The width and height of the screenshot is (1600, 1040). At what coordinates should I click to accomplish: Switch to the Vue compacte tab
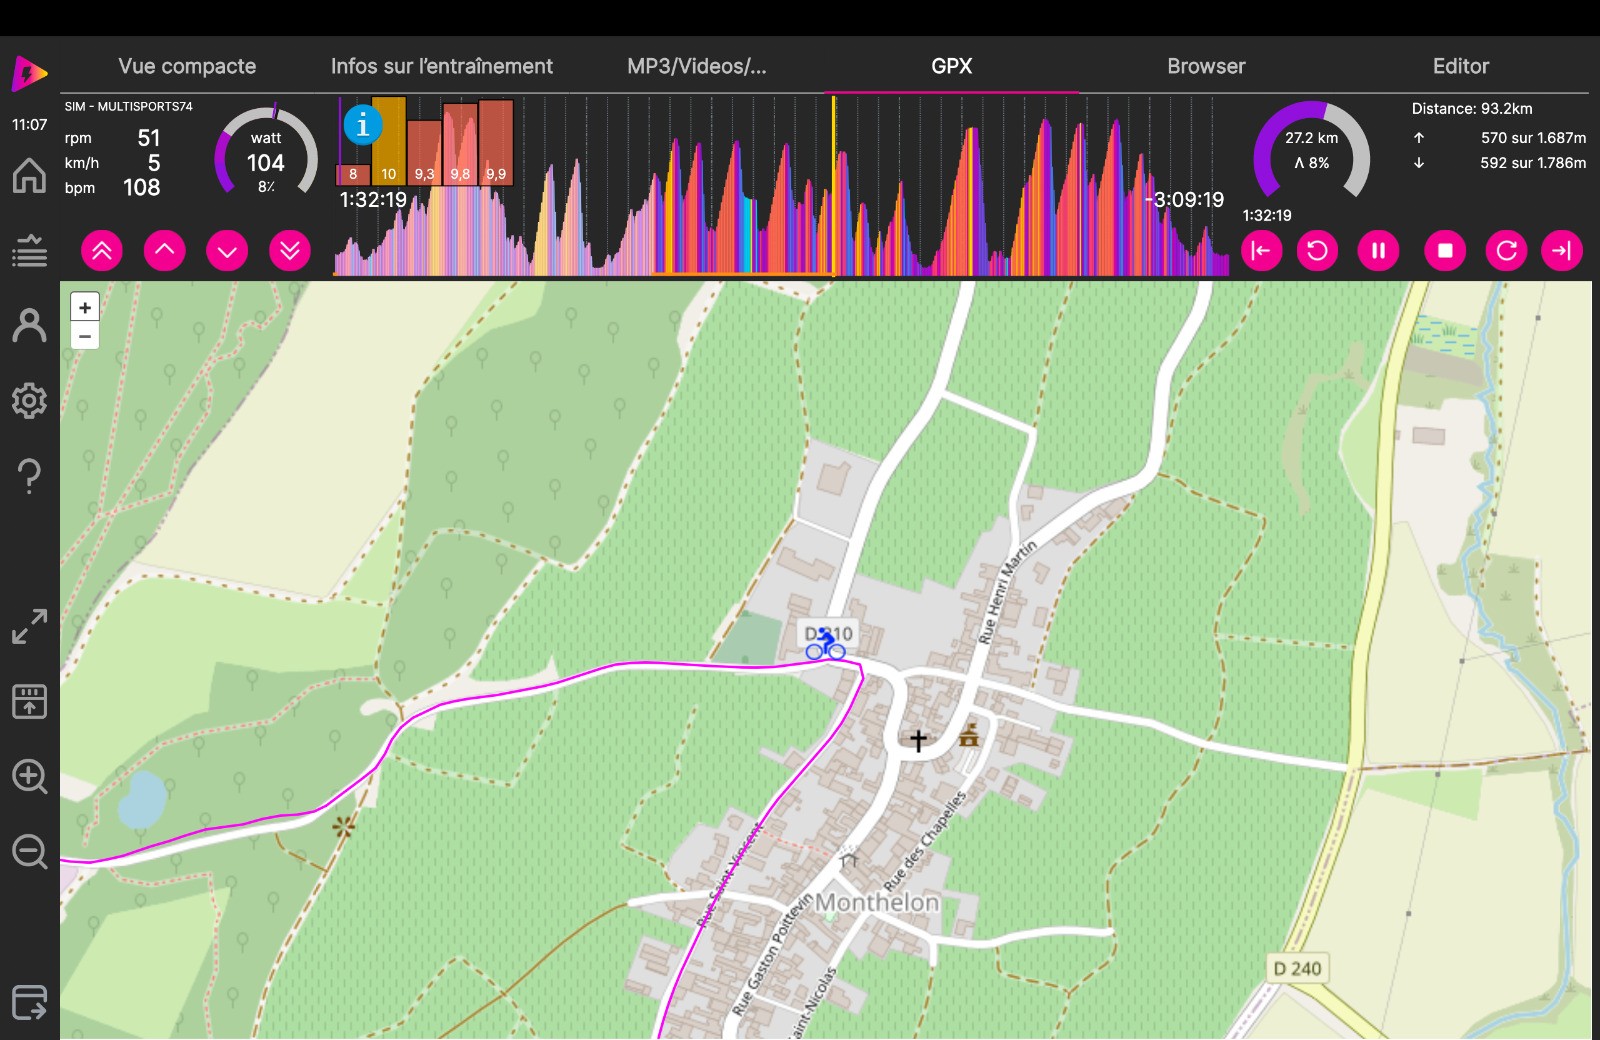187,66
